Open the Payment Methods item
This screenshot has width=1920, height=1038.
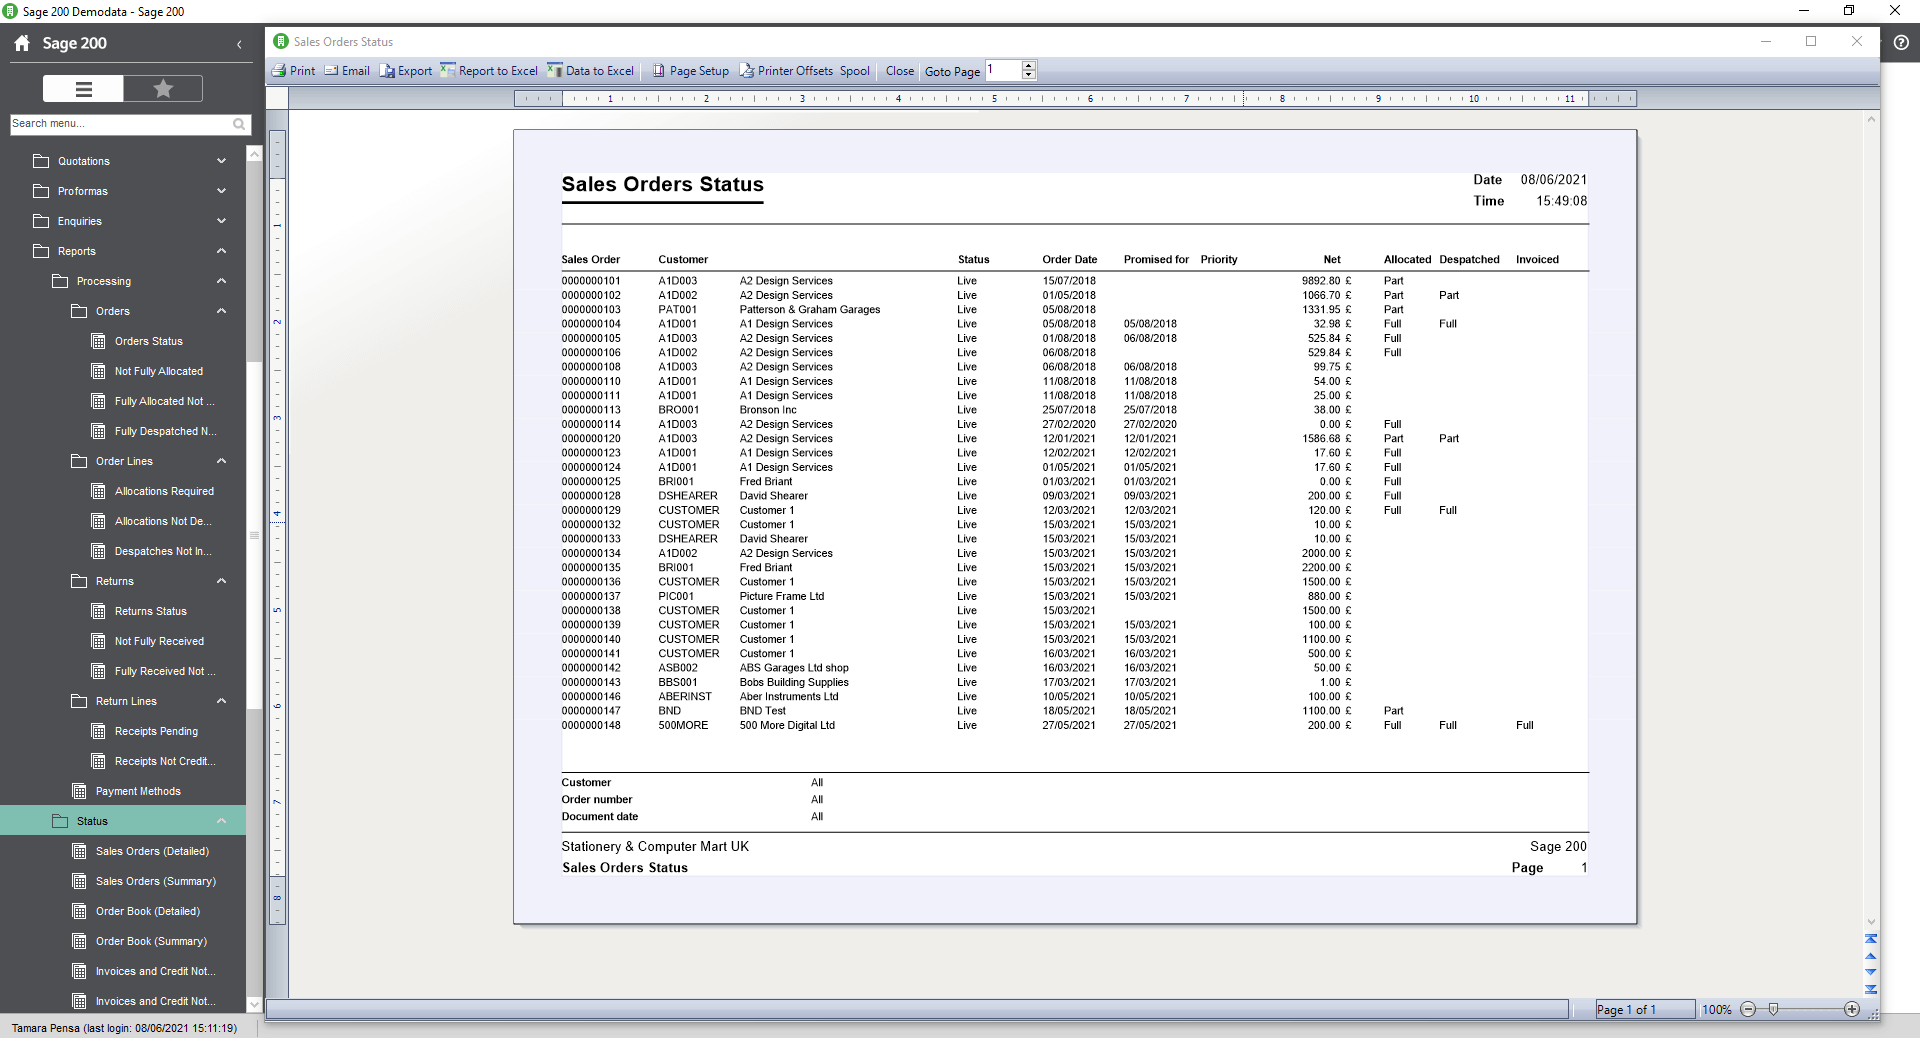click(139, 791)
